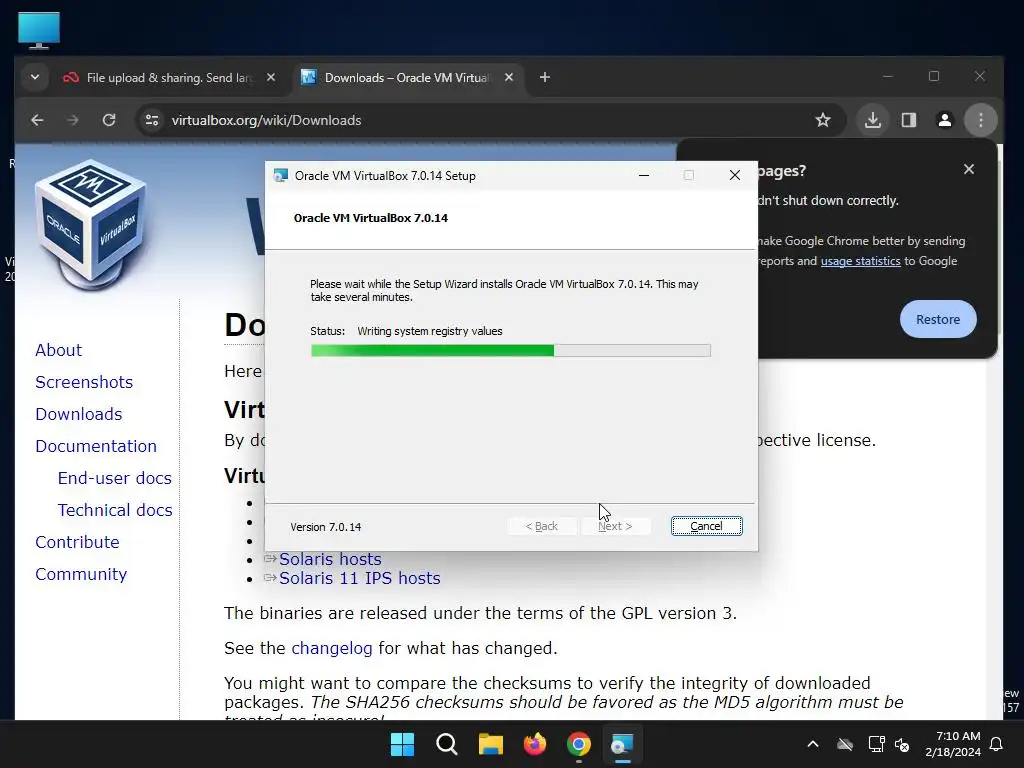Click the installation progress bar
The height and width of the screenshot is (768, 1024).
(511, 351)
